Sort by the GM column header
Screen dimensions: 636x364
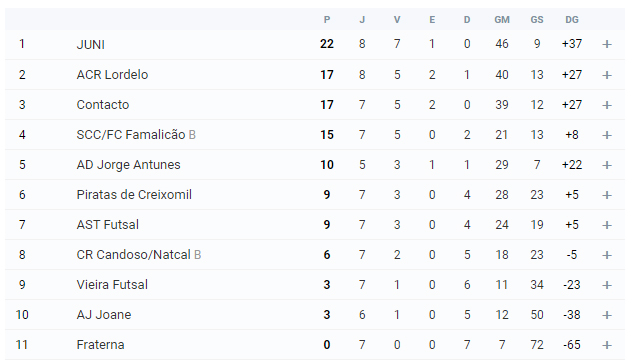[x=502, y=20]
